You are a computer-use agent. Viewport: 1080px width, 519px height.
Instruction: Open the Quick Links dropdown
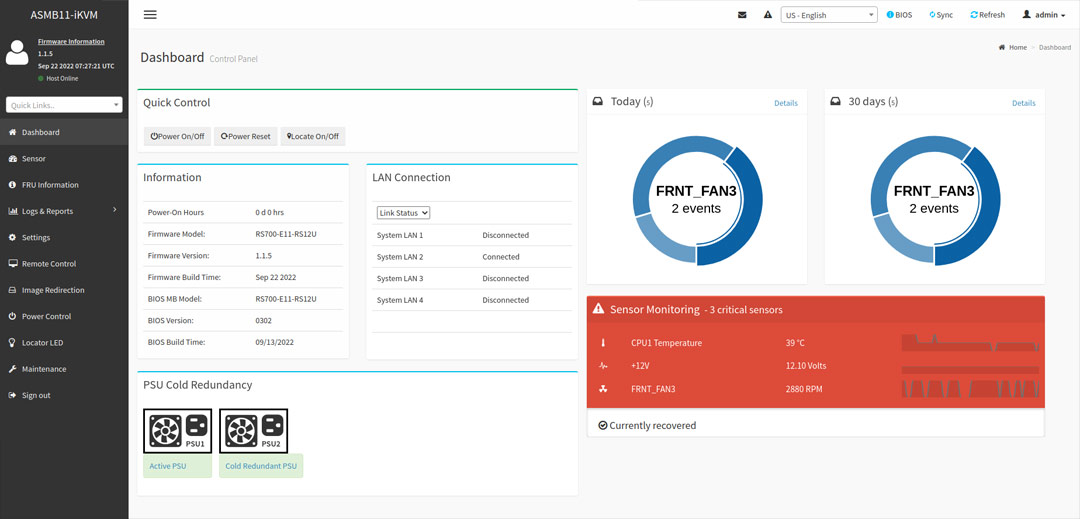pos(64,105)
